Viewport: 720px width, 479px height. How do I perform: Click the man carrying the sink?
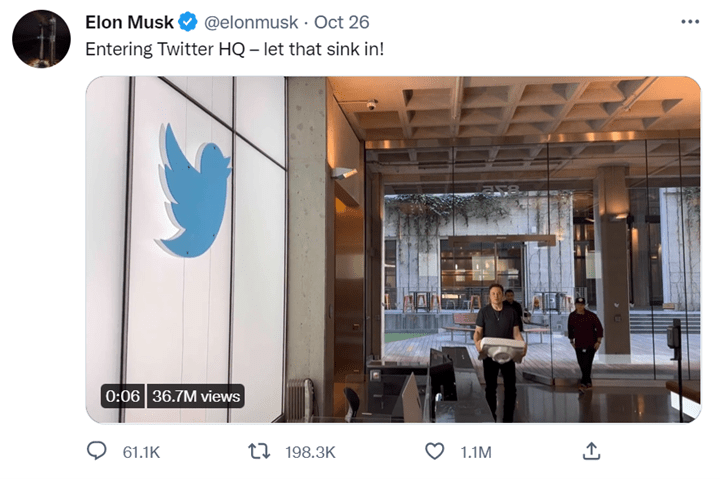[x=496, y=340]
